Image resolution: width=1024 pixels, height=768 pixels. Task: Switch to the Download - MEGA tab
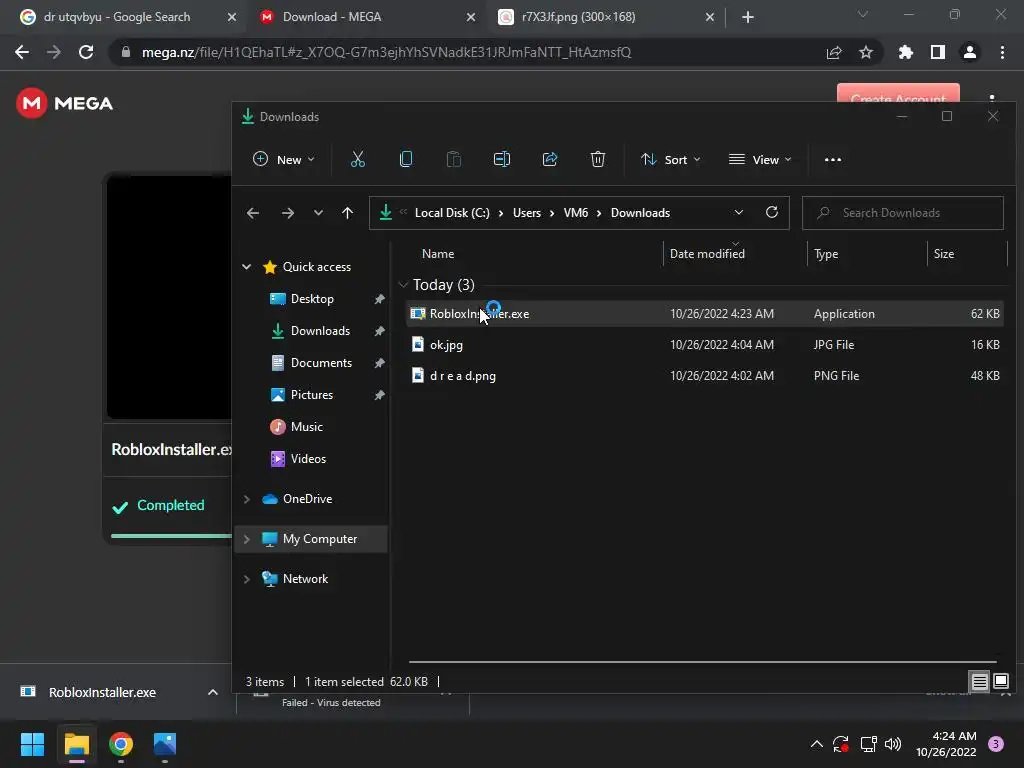[332, 17]
